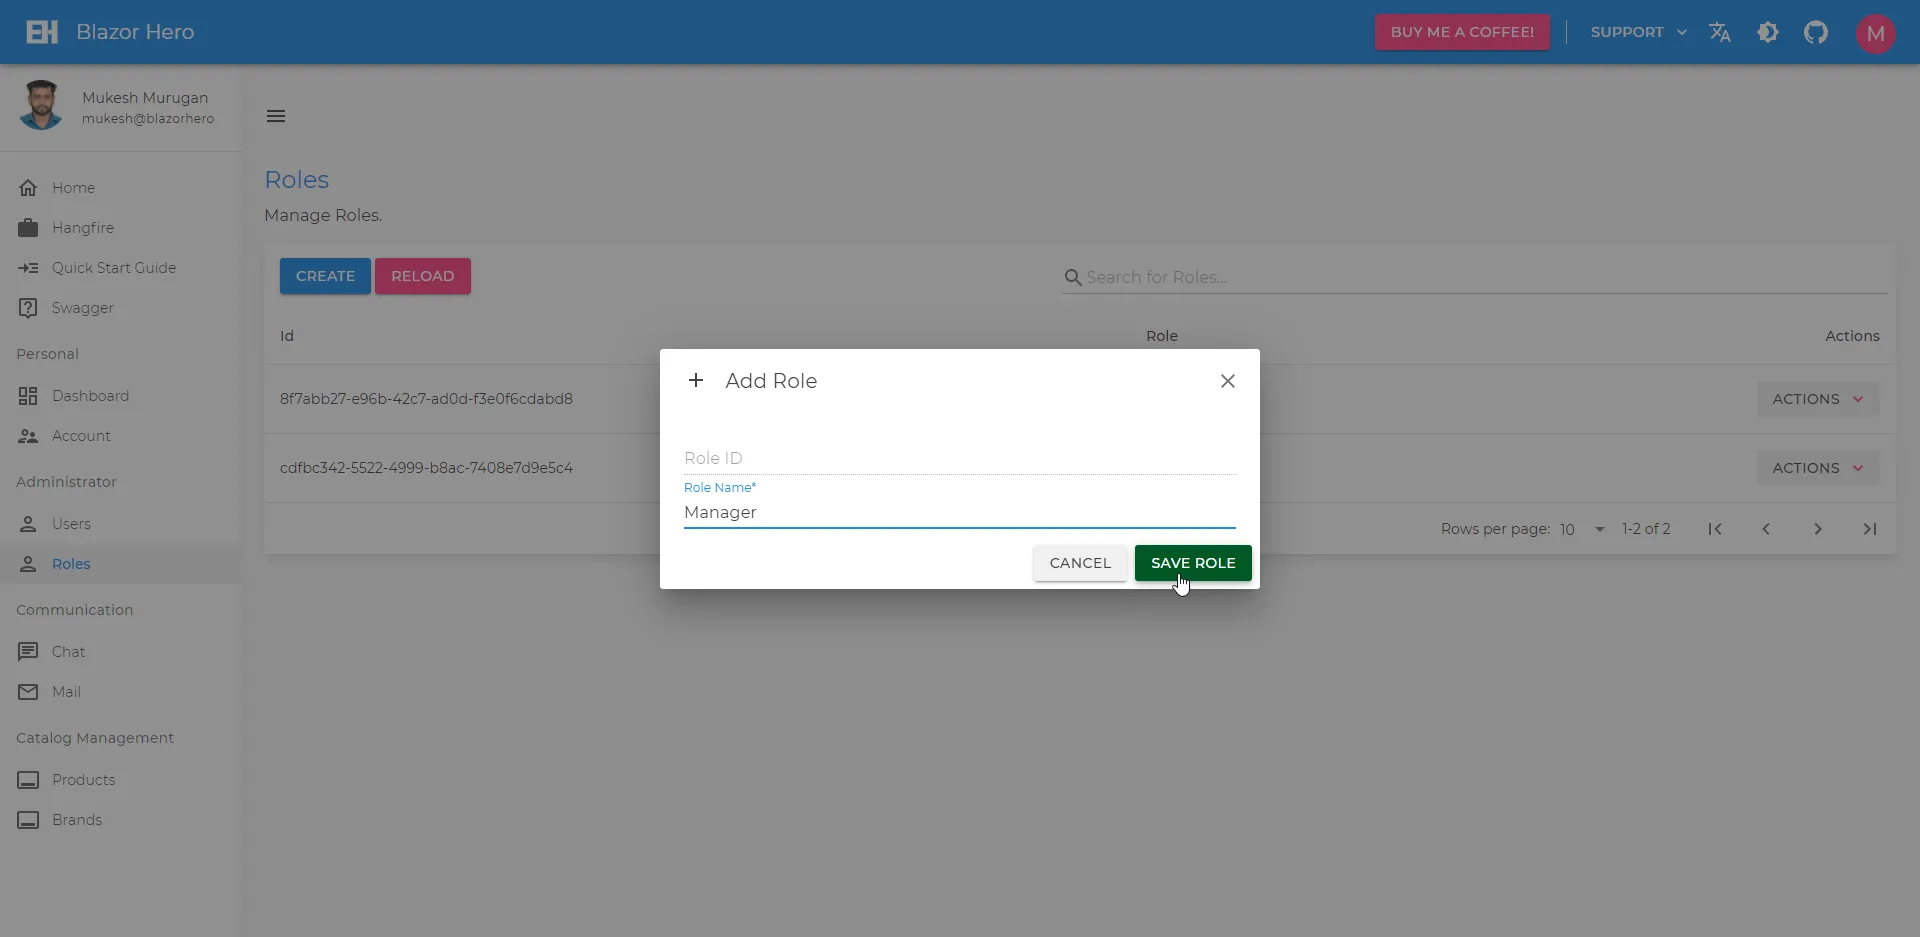
Task: Open the user account avatar menu
Action: click(1875, 32)
